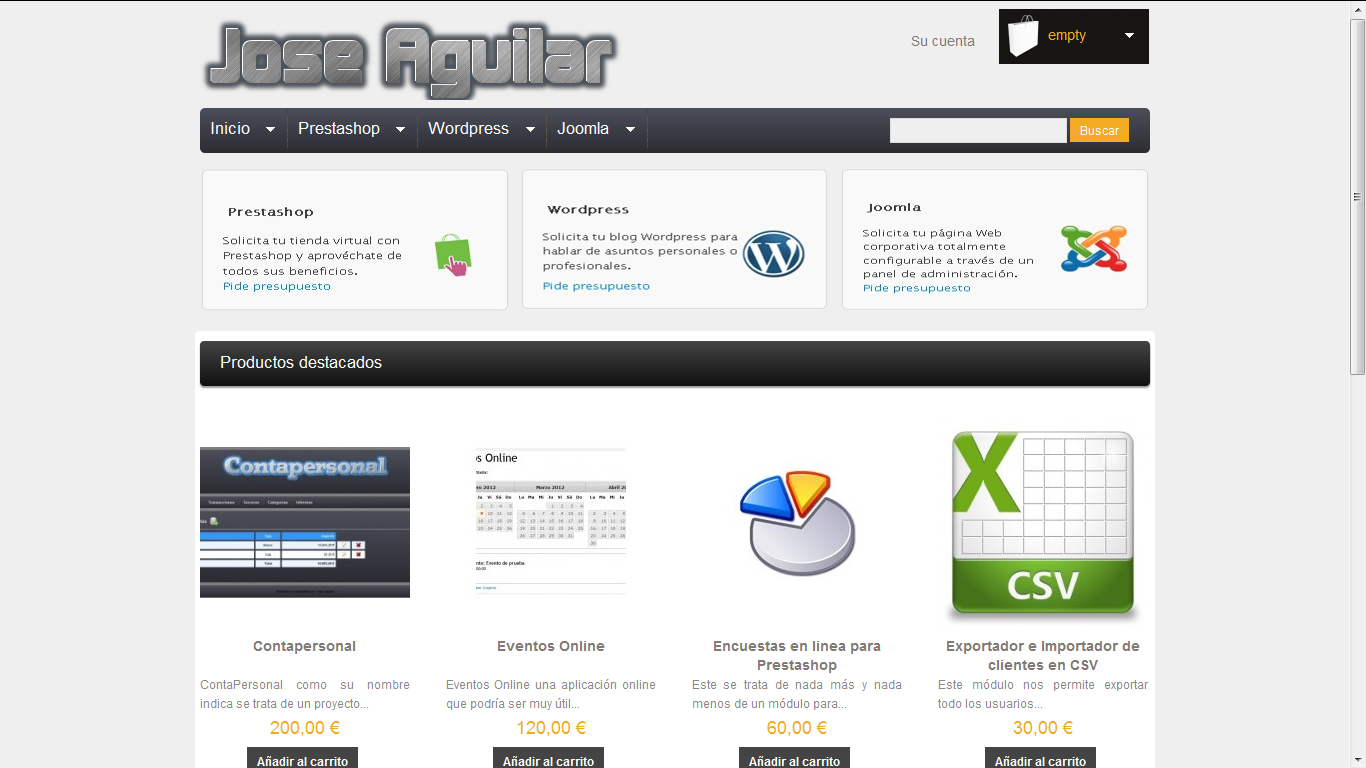Click the shopping bag cart icon

click(1023, 36)
